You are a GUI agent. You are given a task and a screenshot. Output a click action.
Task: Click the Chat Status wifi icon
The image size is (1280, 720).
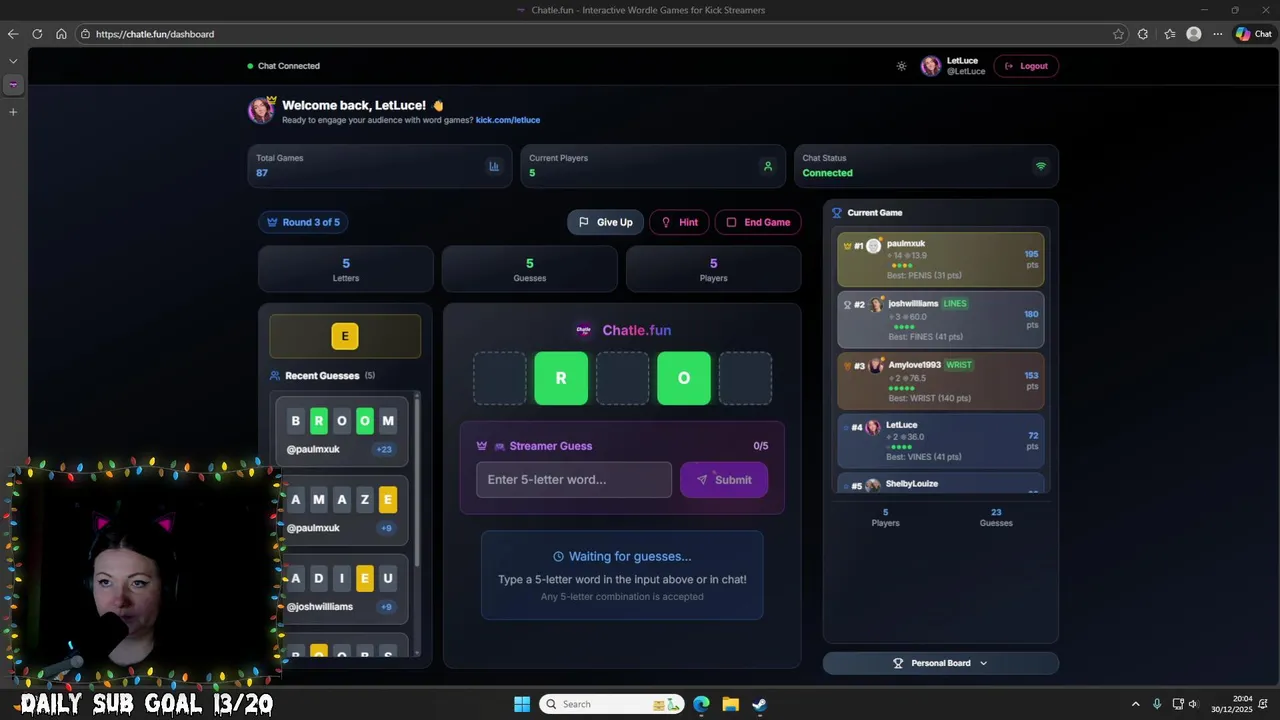pos(1040,166)
